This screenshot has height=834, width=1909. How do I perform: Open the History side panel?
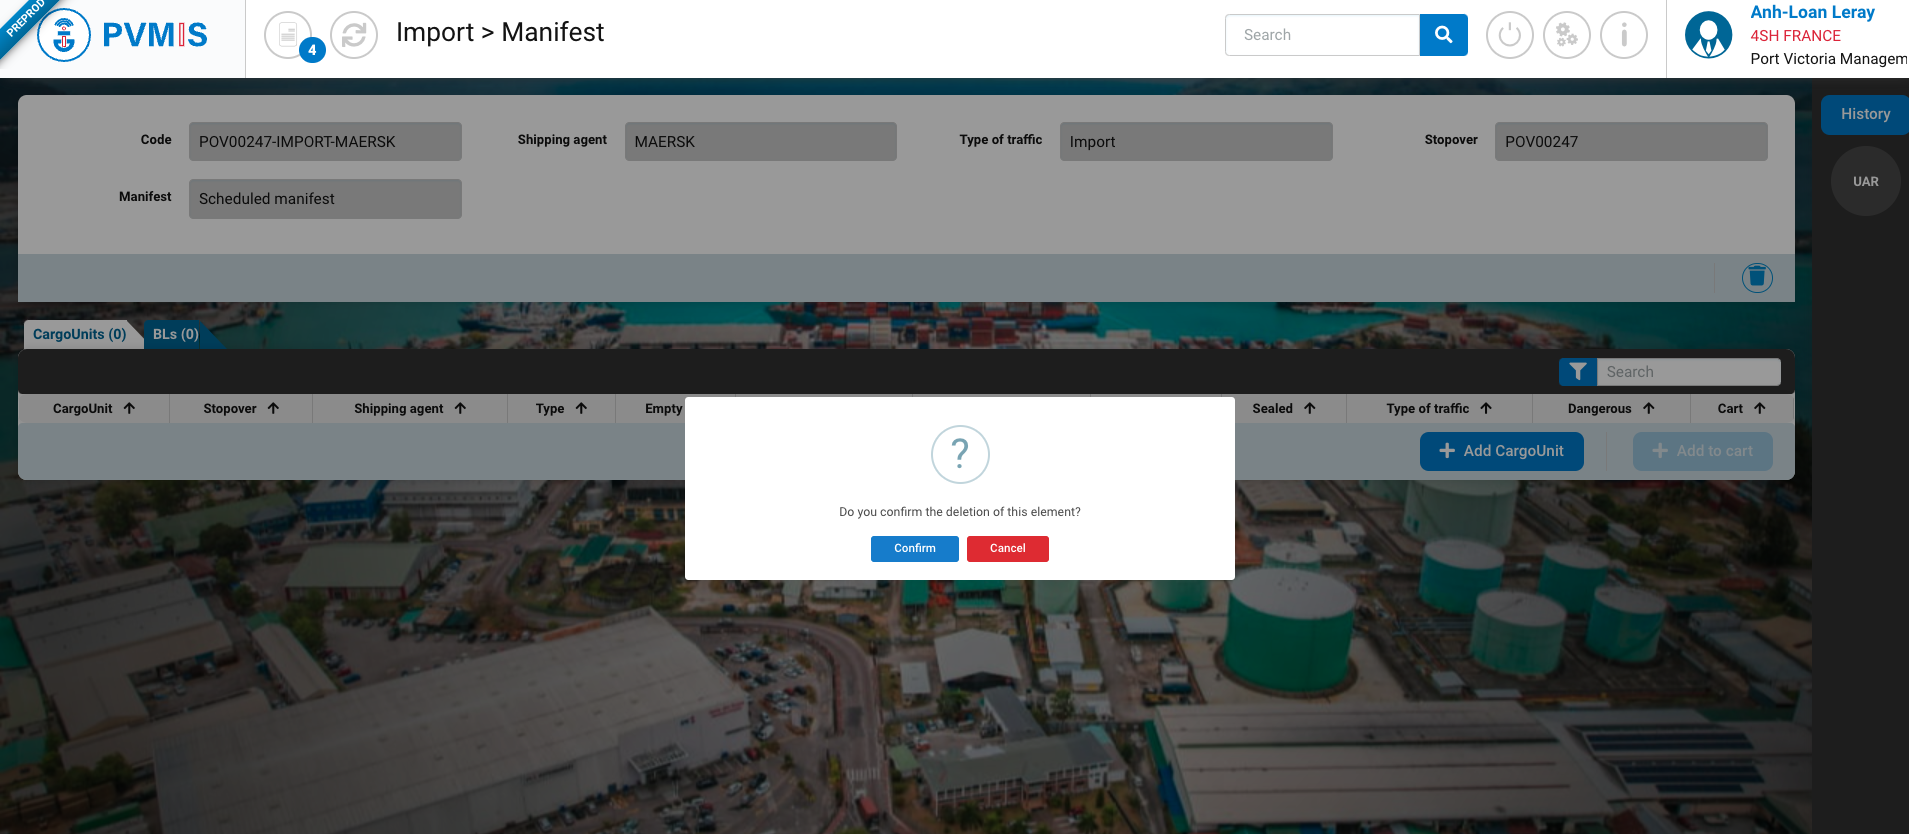click(1864, 114)
